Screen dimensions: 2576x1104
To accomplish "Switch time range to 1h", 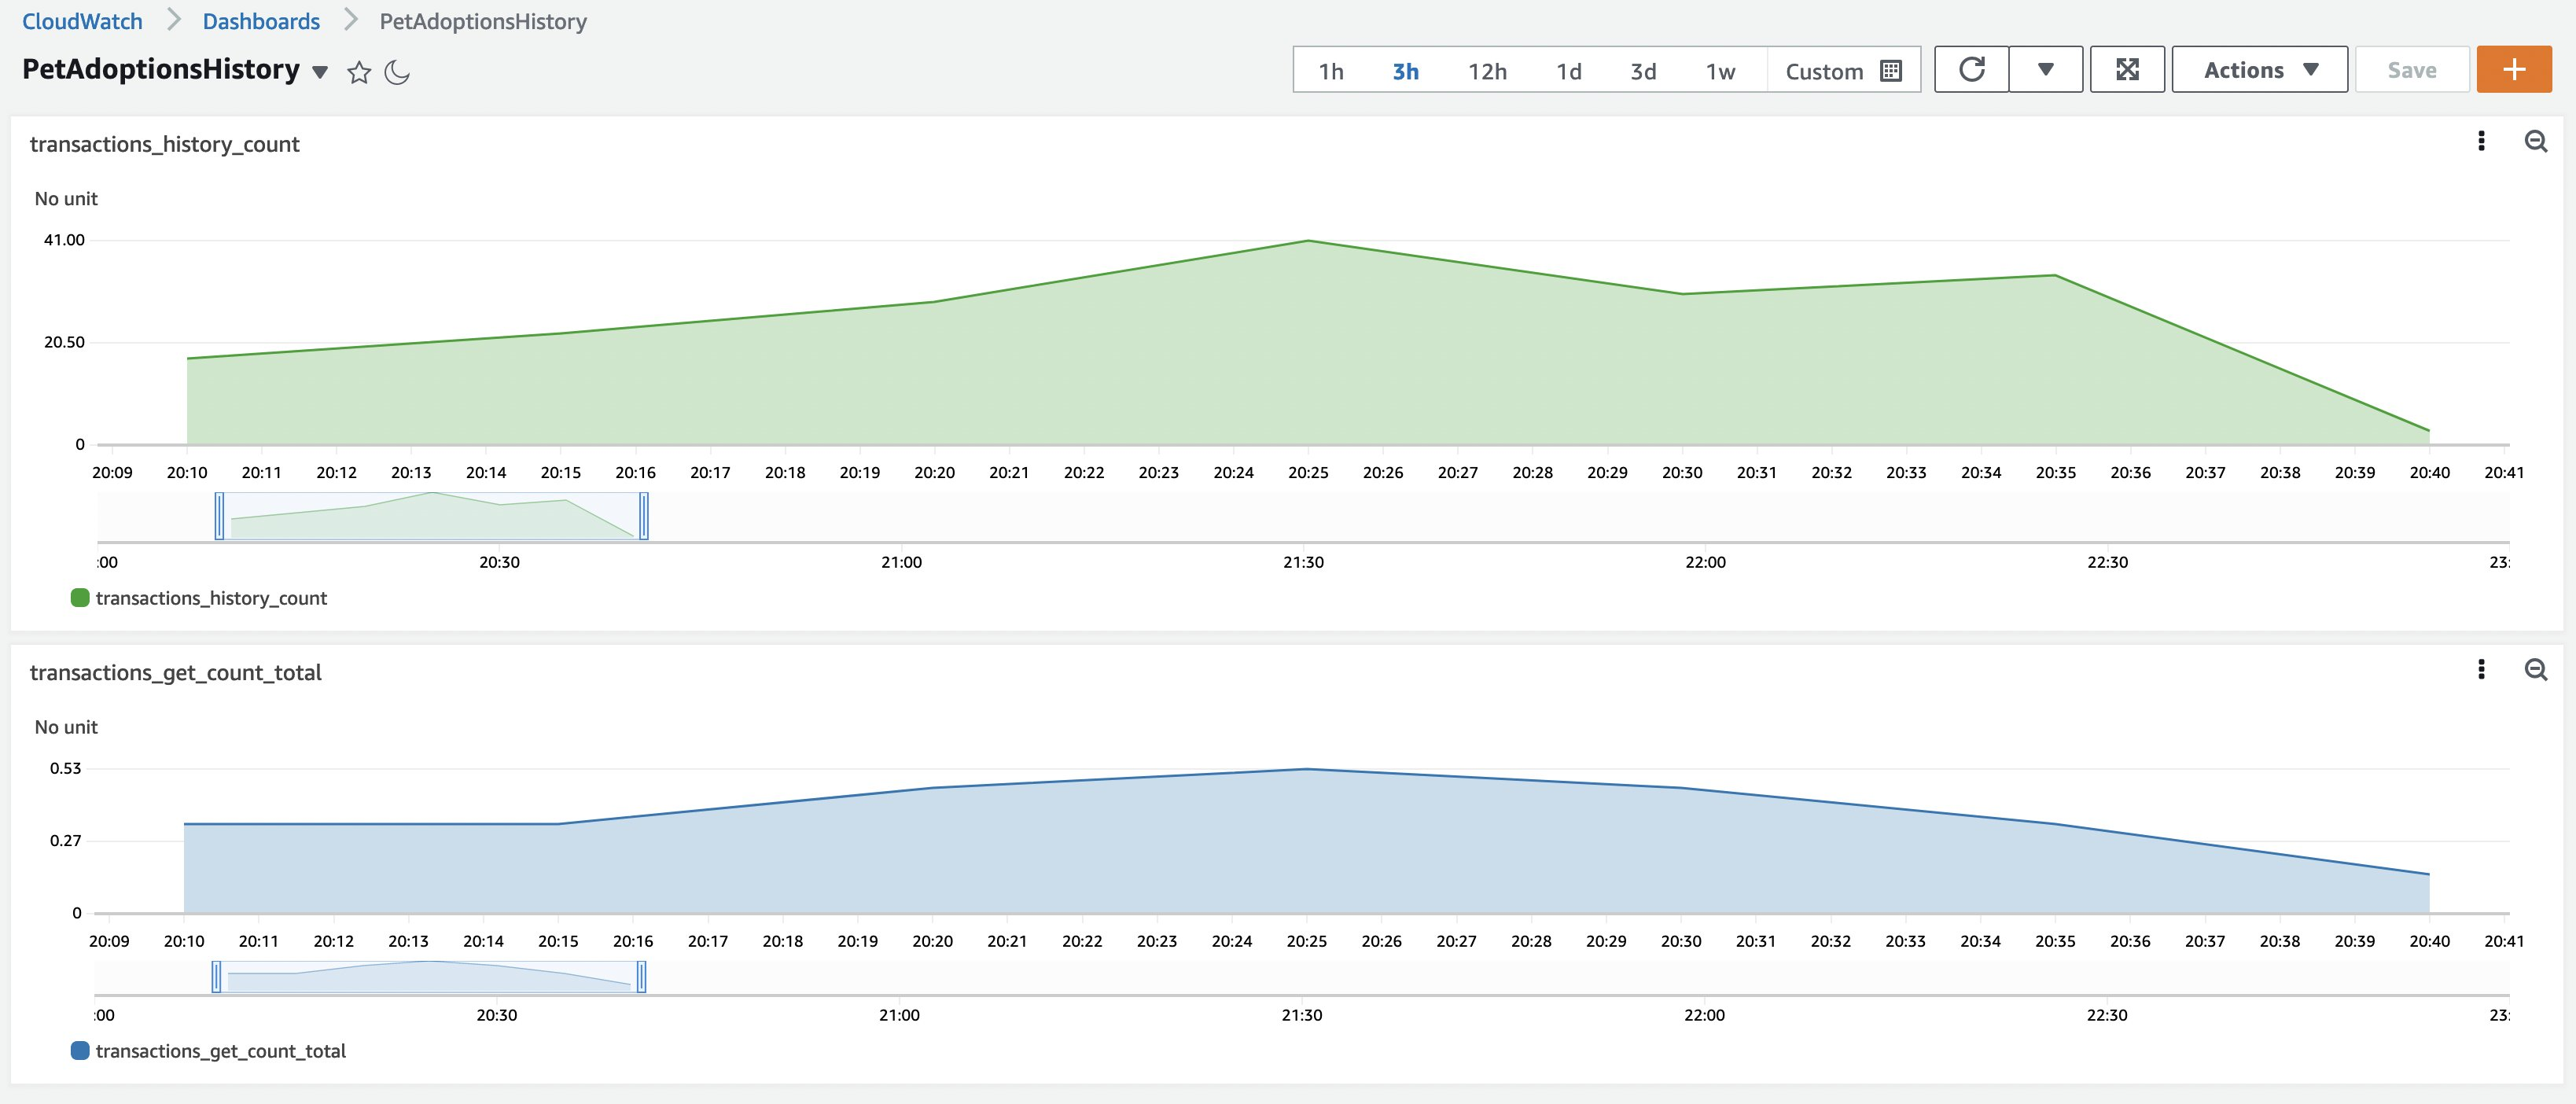I will (x=1330, y=71).
